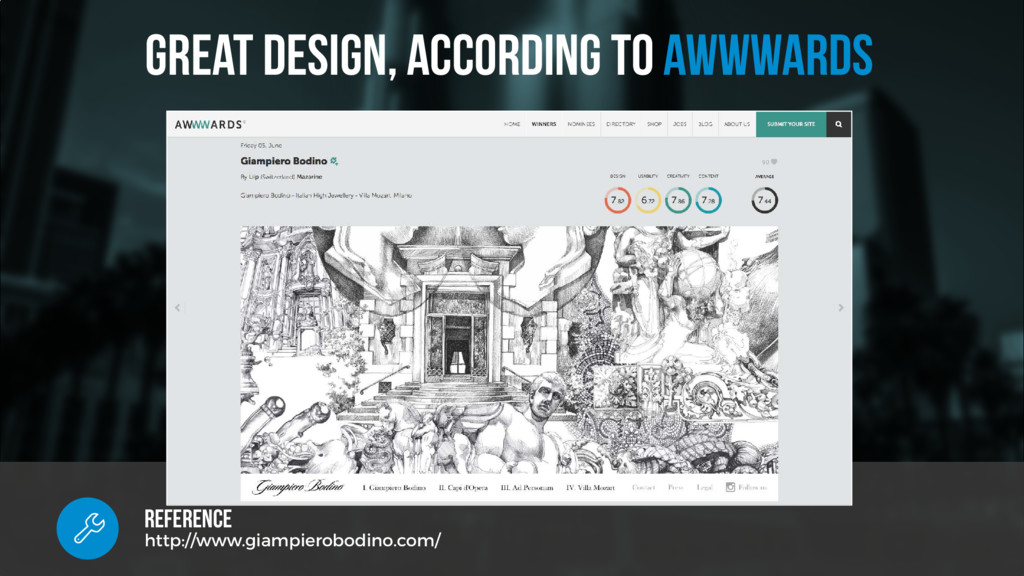
Task: Open the Home menu item
Action: coord(512,124)
